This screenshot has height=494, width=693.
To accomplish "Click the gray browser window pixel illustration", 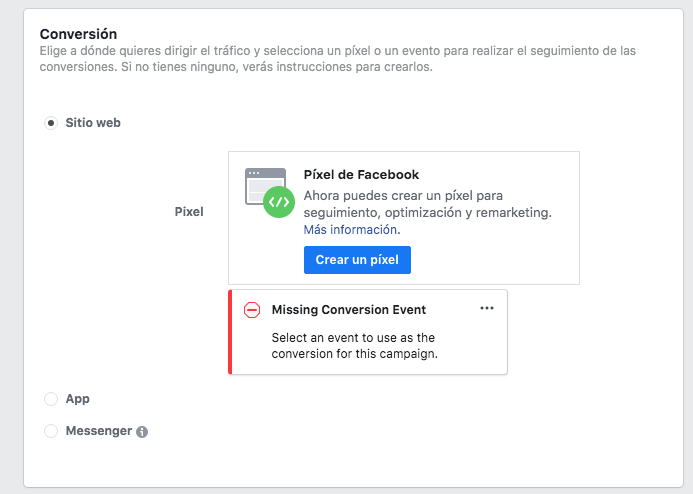I will coord(265,186).
